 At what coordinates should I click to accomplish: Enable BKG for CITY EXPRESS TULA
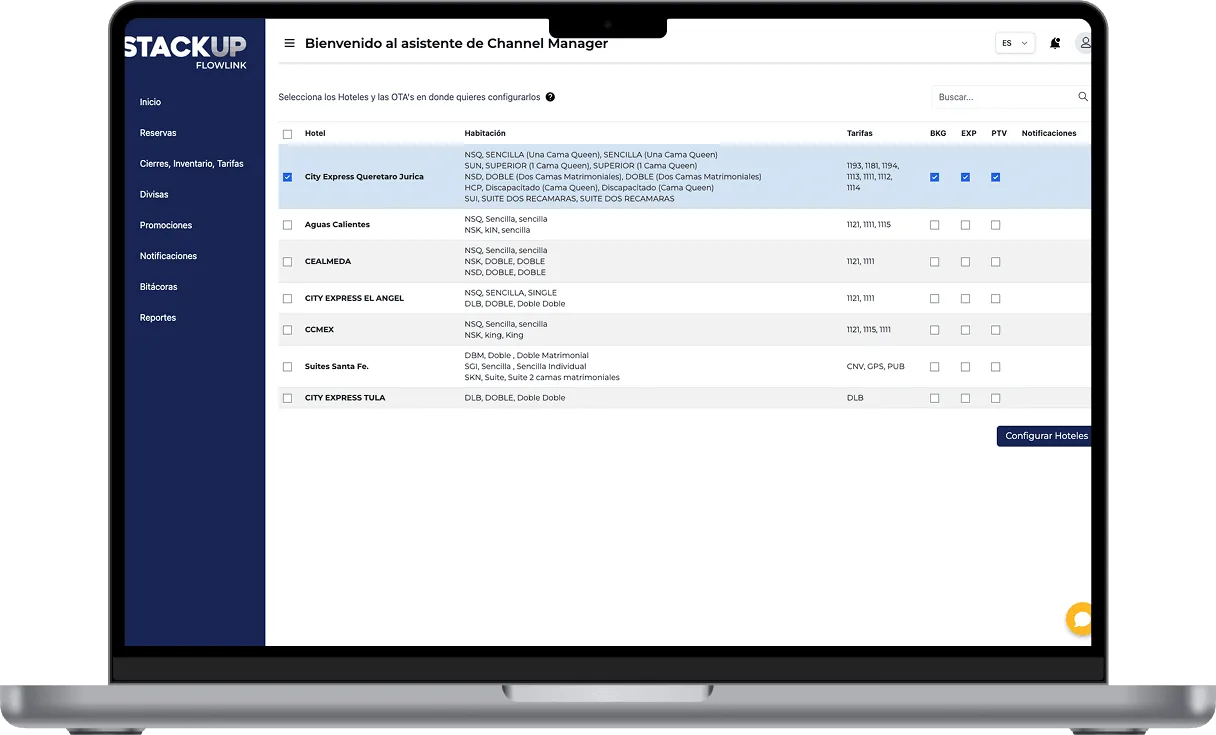pos(935,398)
